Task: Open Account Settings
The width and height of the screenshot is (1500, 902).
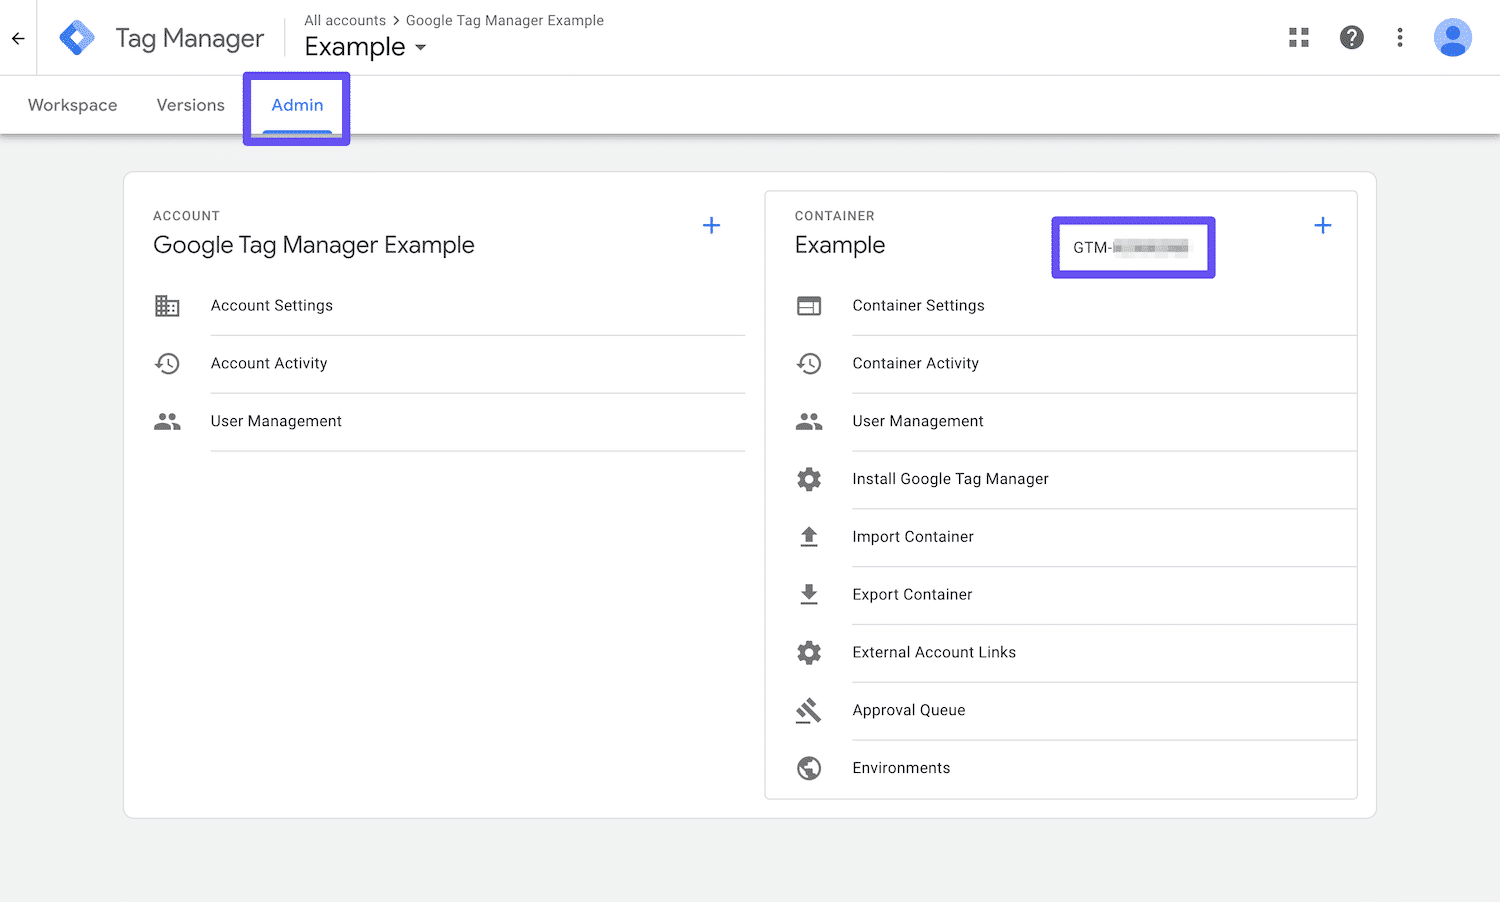Action: pos(271,305)
